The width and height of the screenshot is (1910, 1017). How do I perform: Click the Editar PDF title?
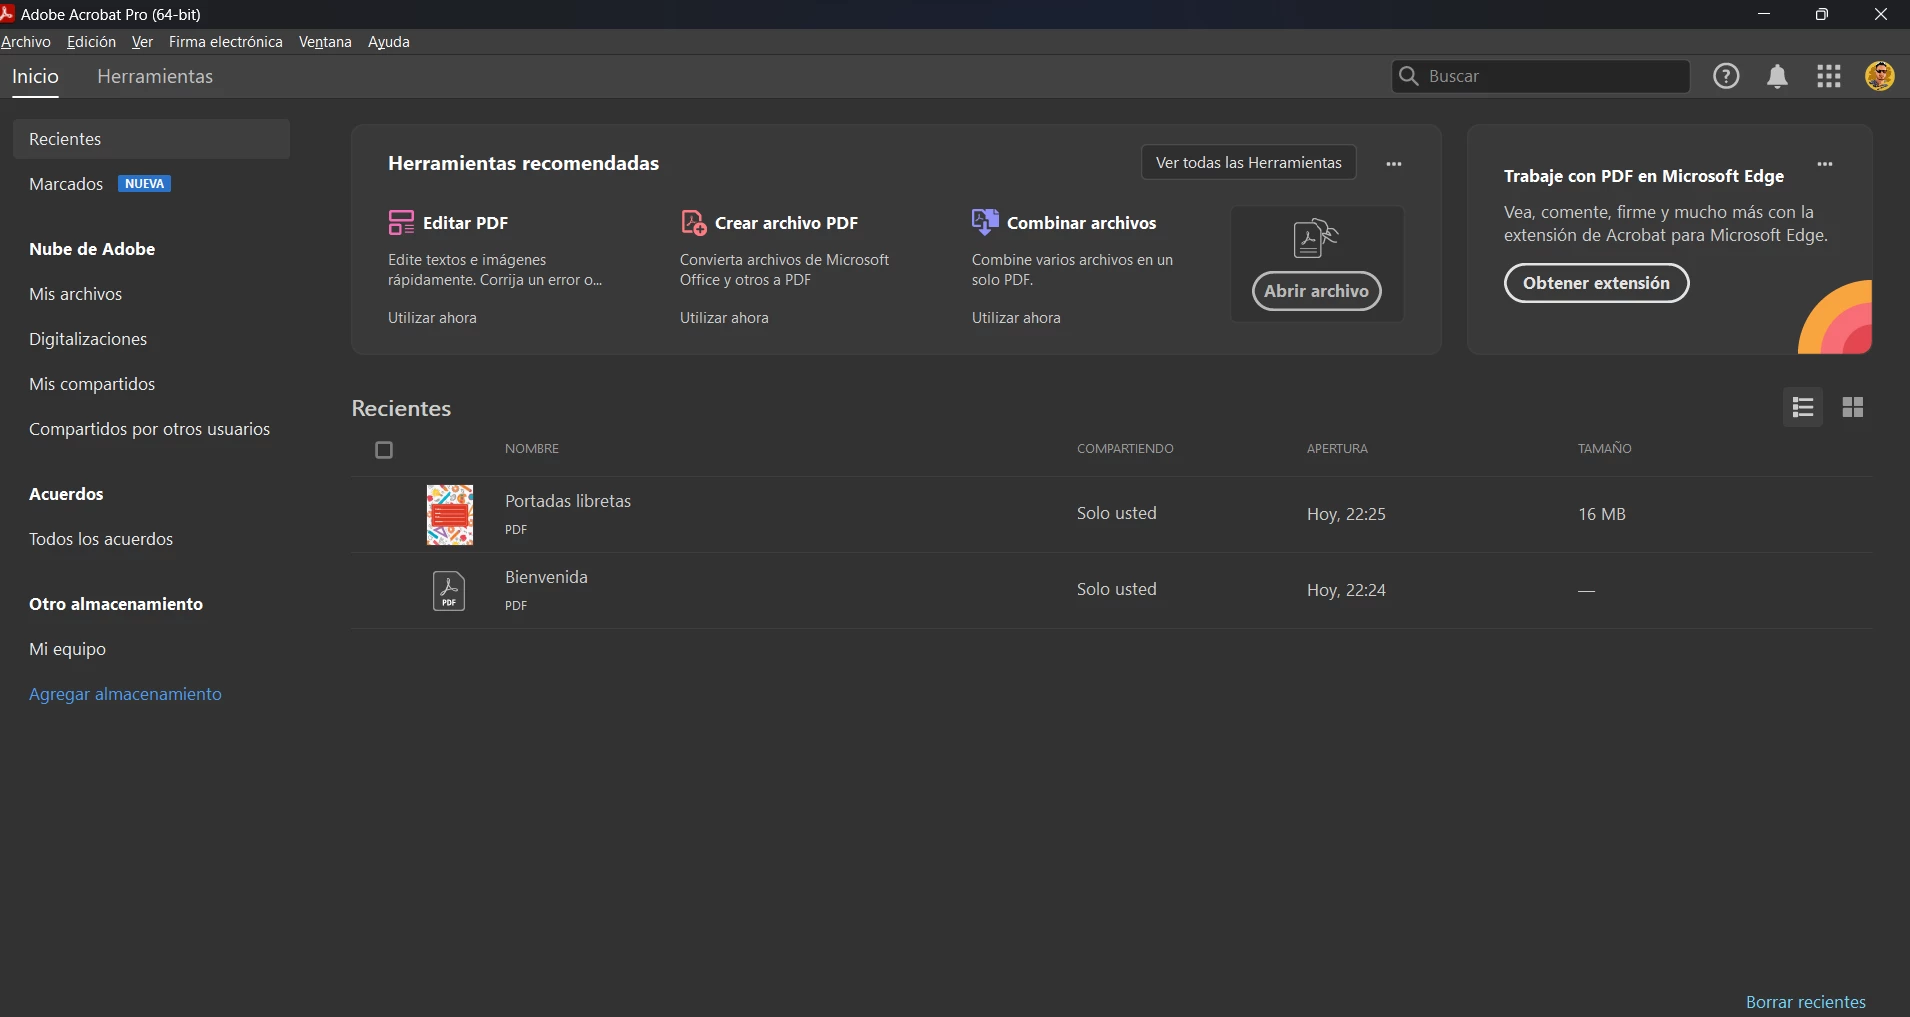[465, 223]
